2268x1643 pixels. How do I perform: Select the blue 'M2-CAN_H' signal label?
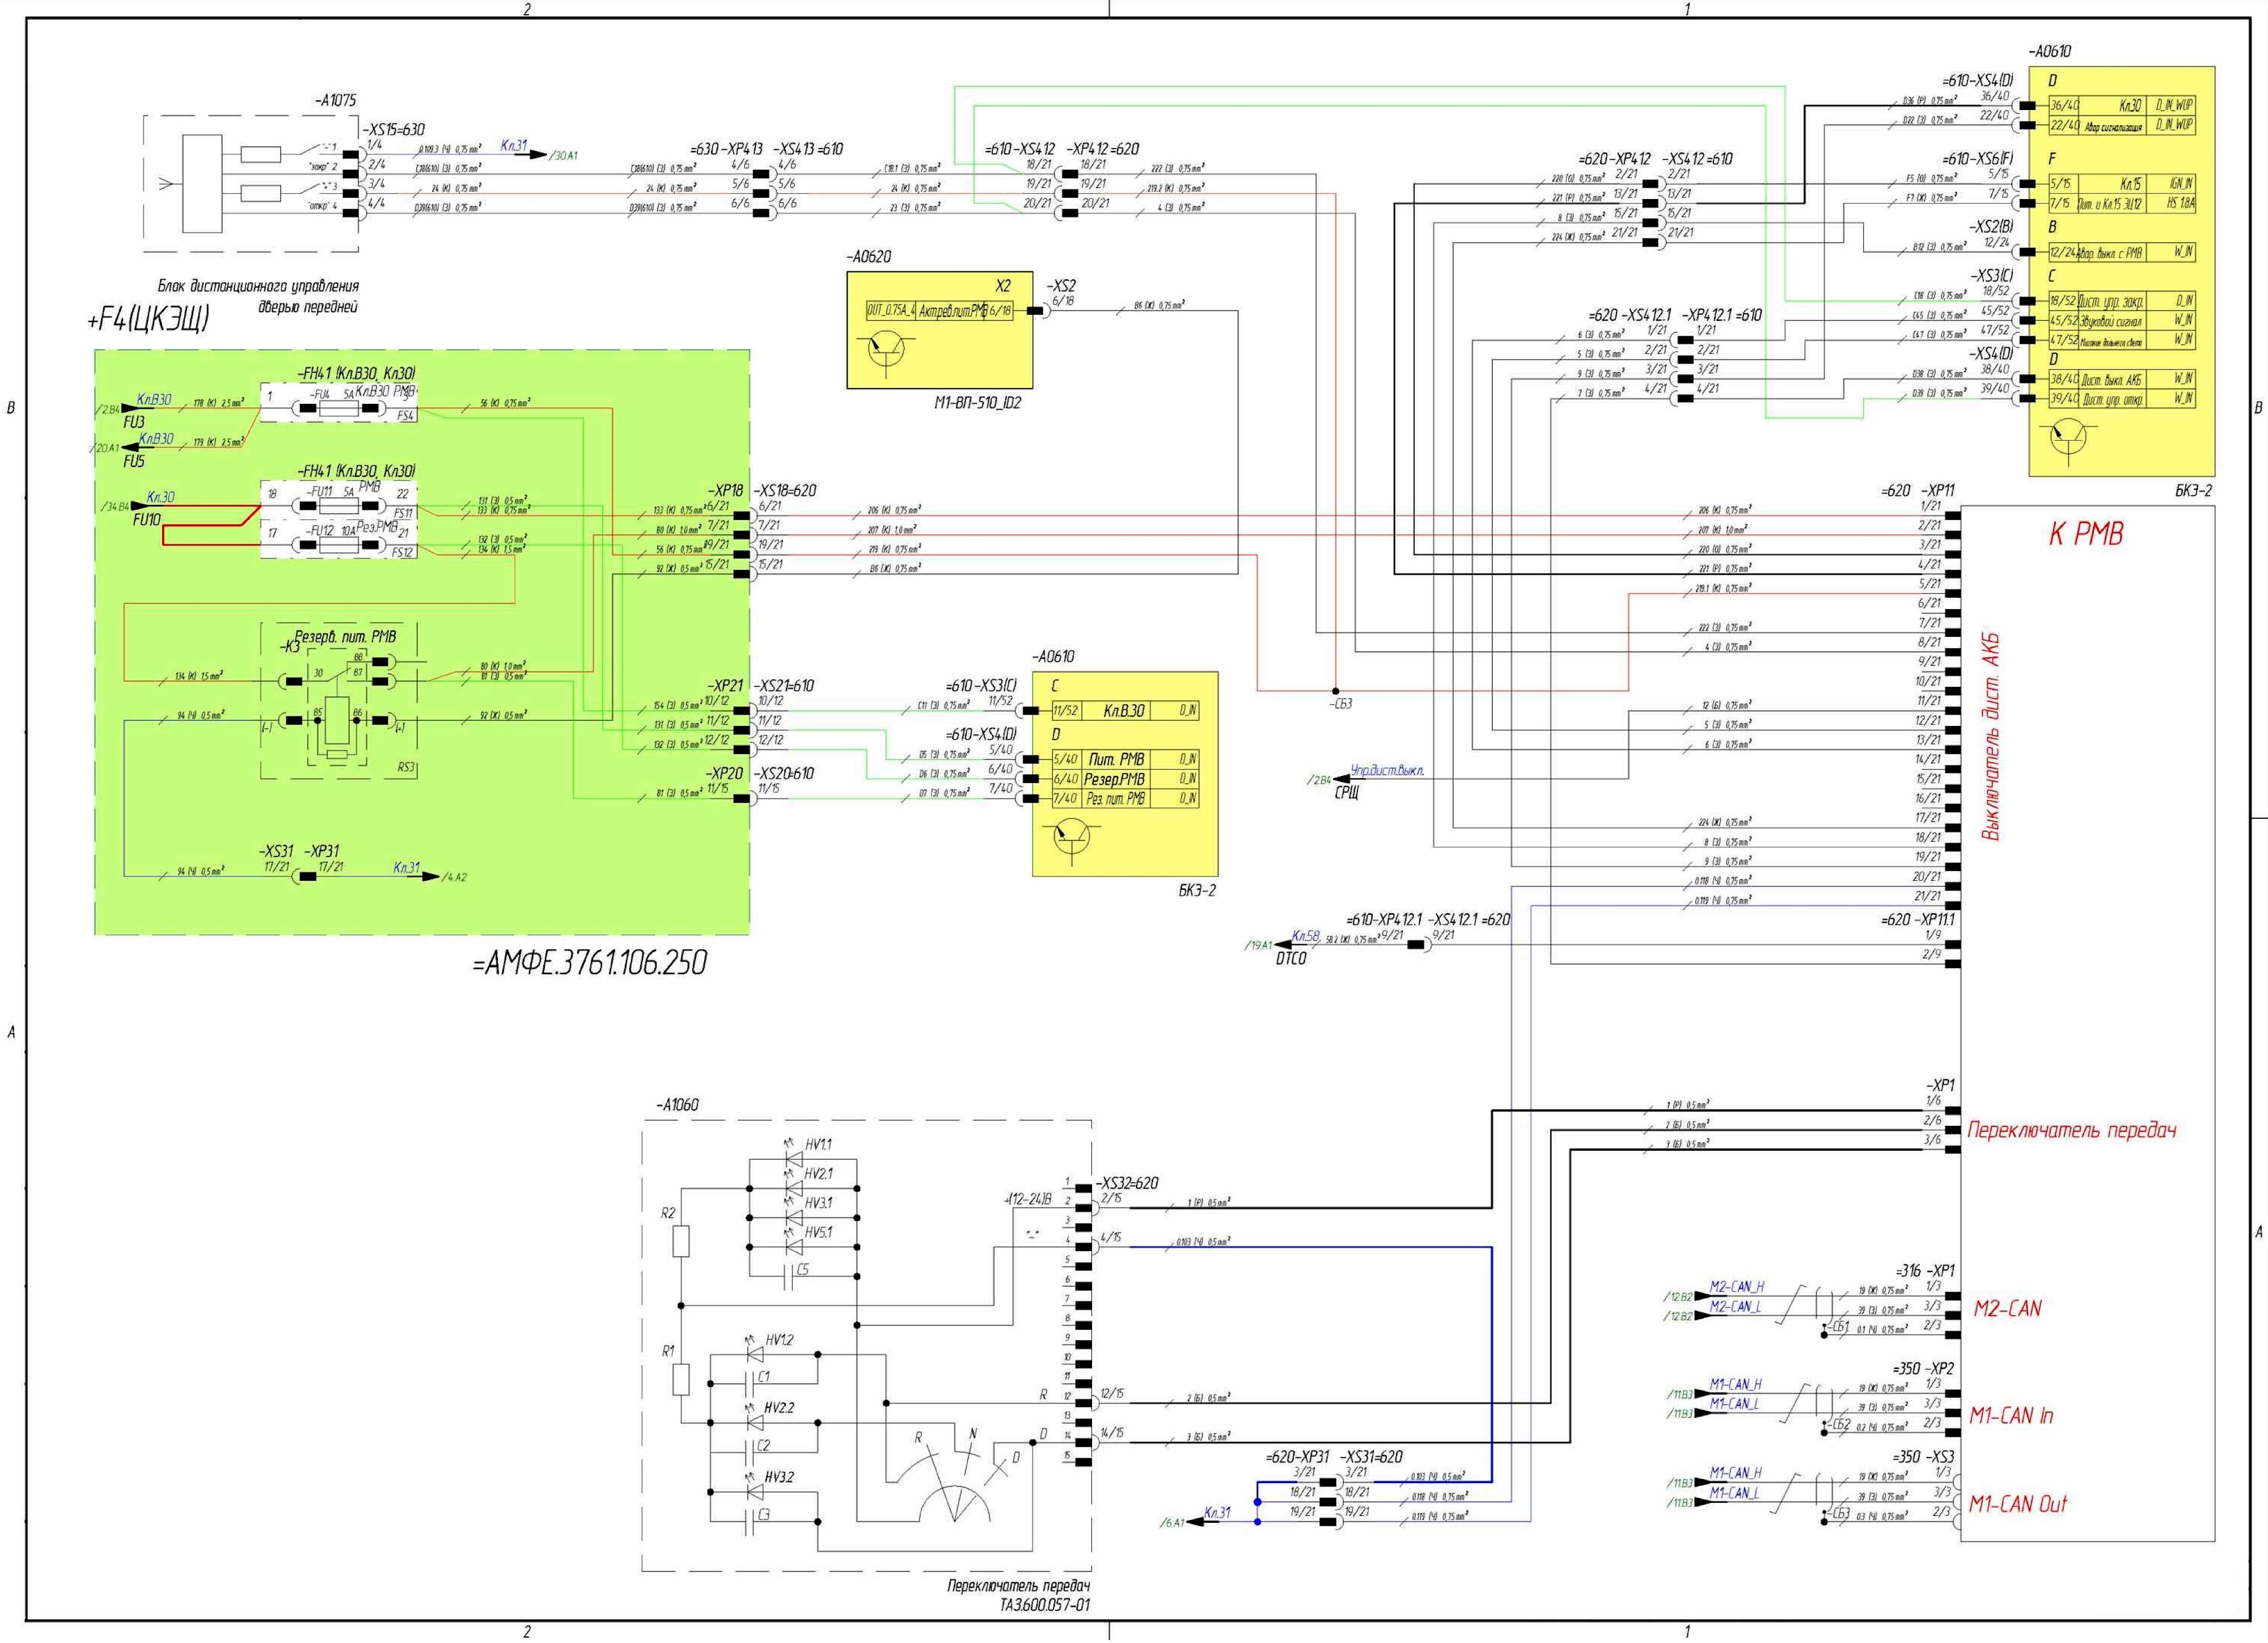pos(1736,1286)
